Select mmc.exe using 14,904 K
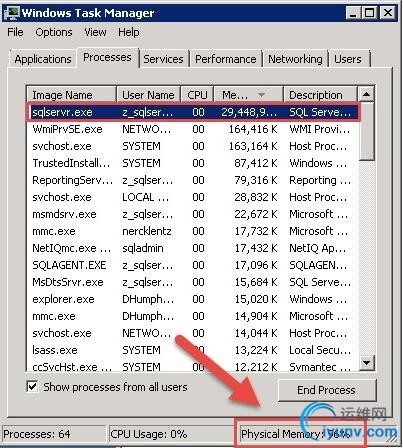Image resolution: width=403 pixels, height=448 pixels. click(x=193, y=316)
